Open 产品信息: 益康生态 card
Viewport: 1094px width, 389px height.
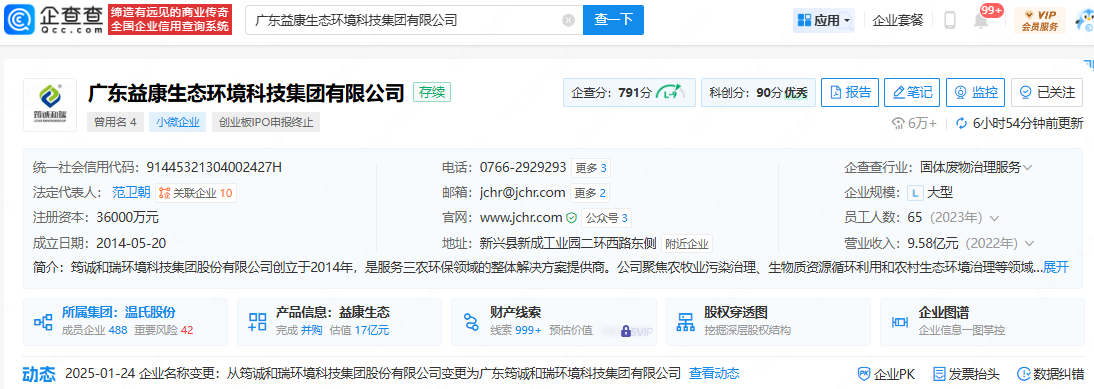click(x=339, y=321)
